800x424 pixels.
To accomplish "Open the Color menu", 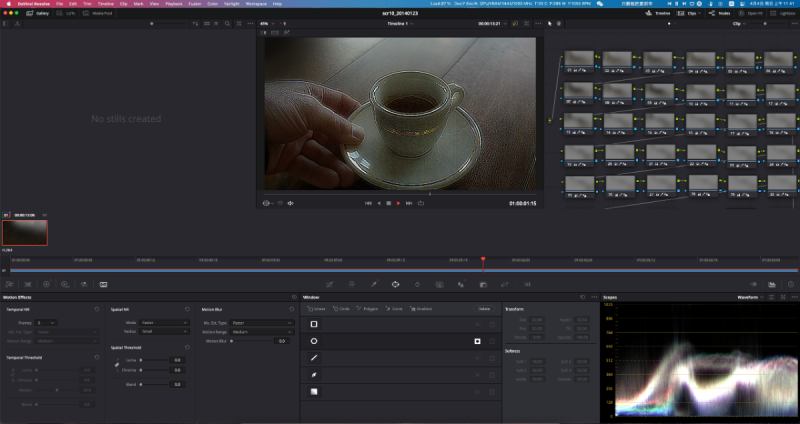I will (x=213, y=4).
